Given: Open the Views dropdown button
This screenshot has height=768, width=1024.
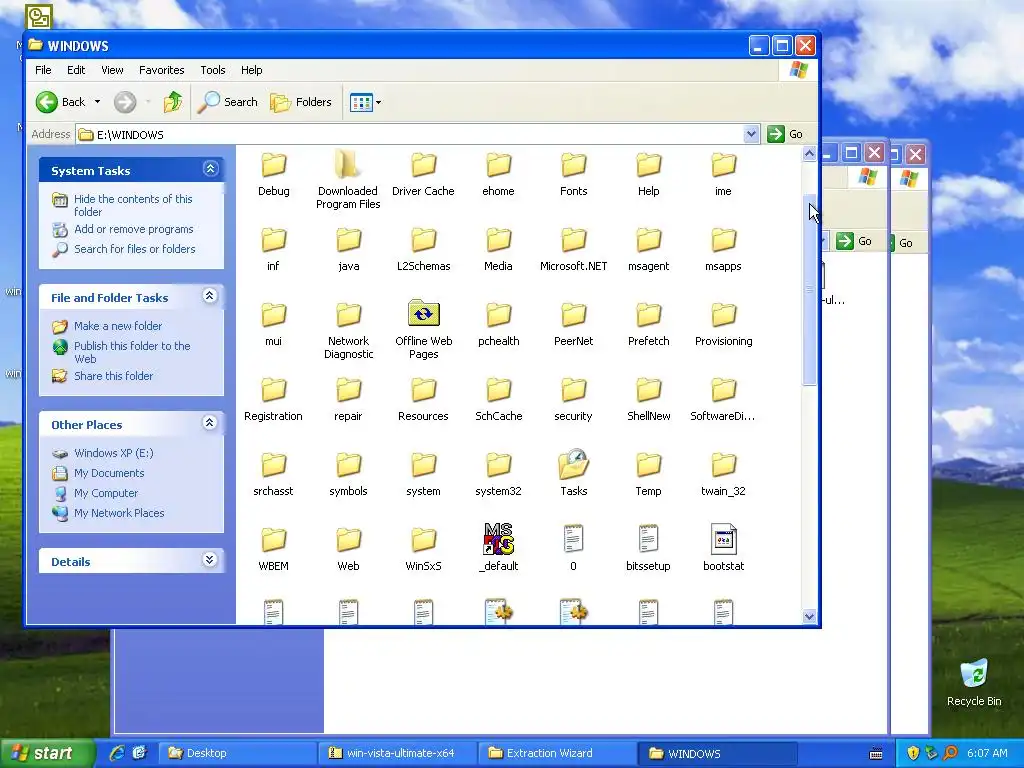Looking at the screenshot, I should [365, 102].
